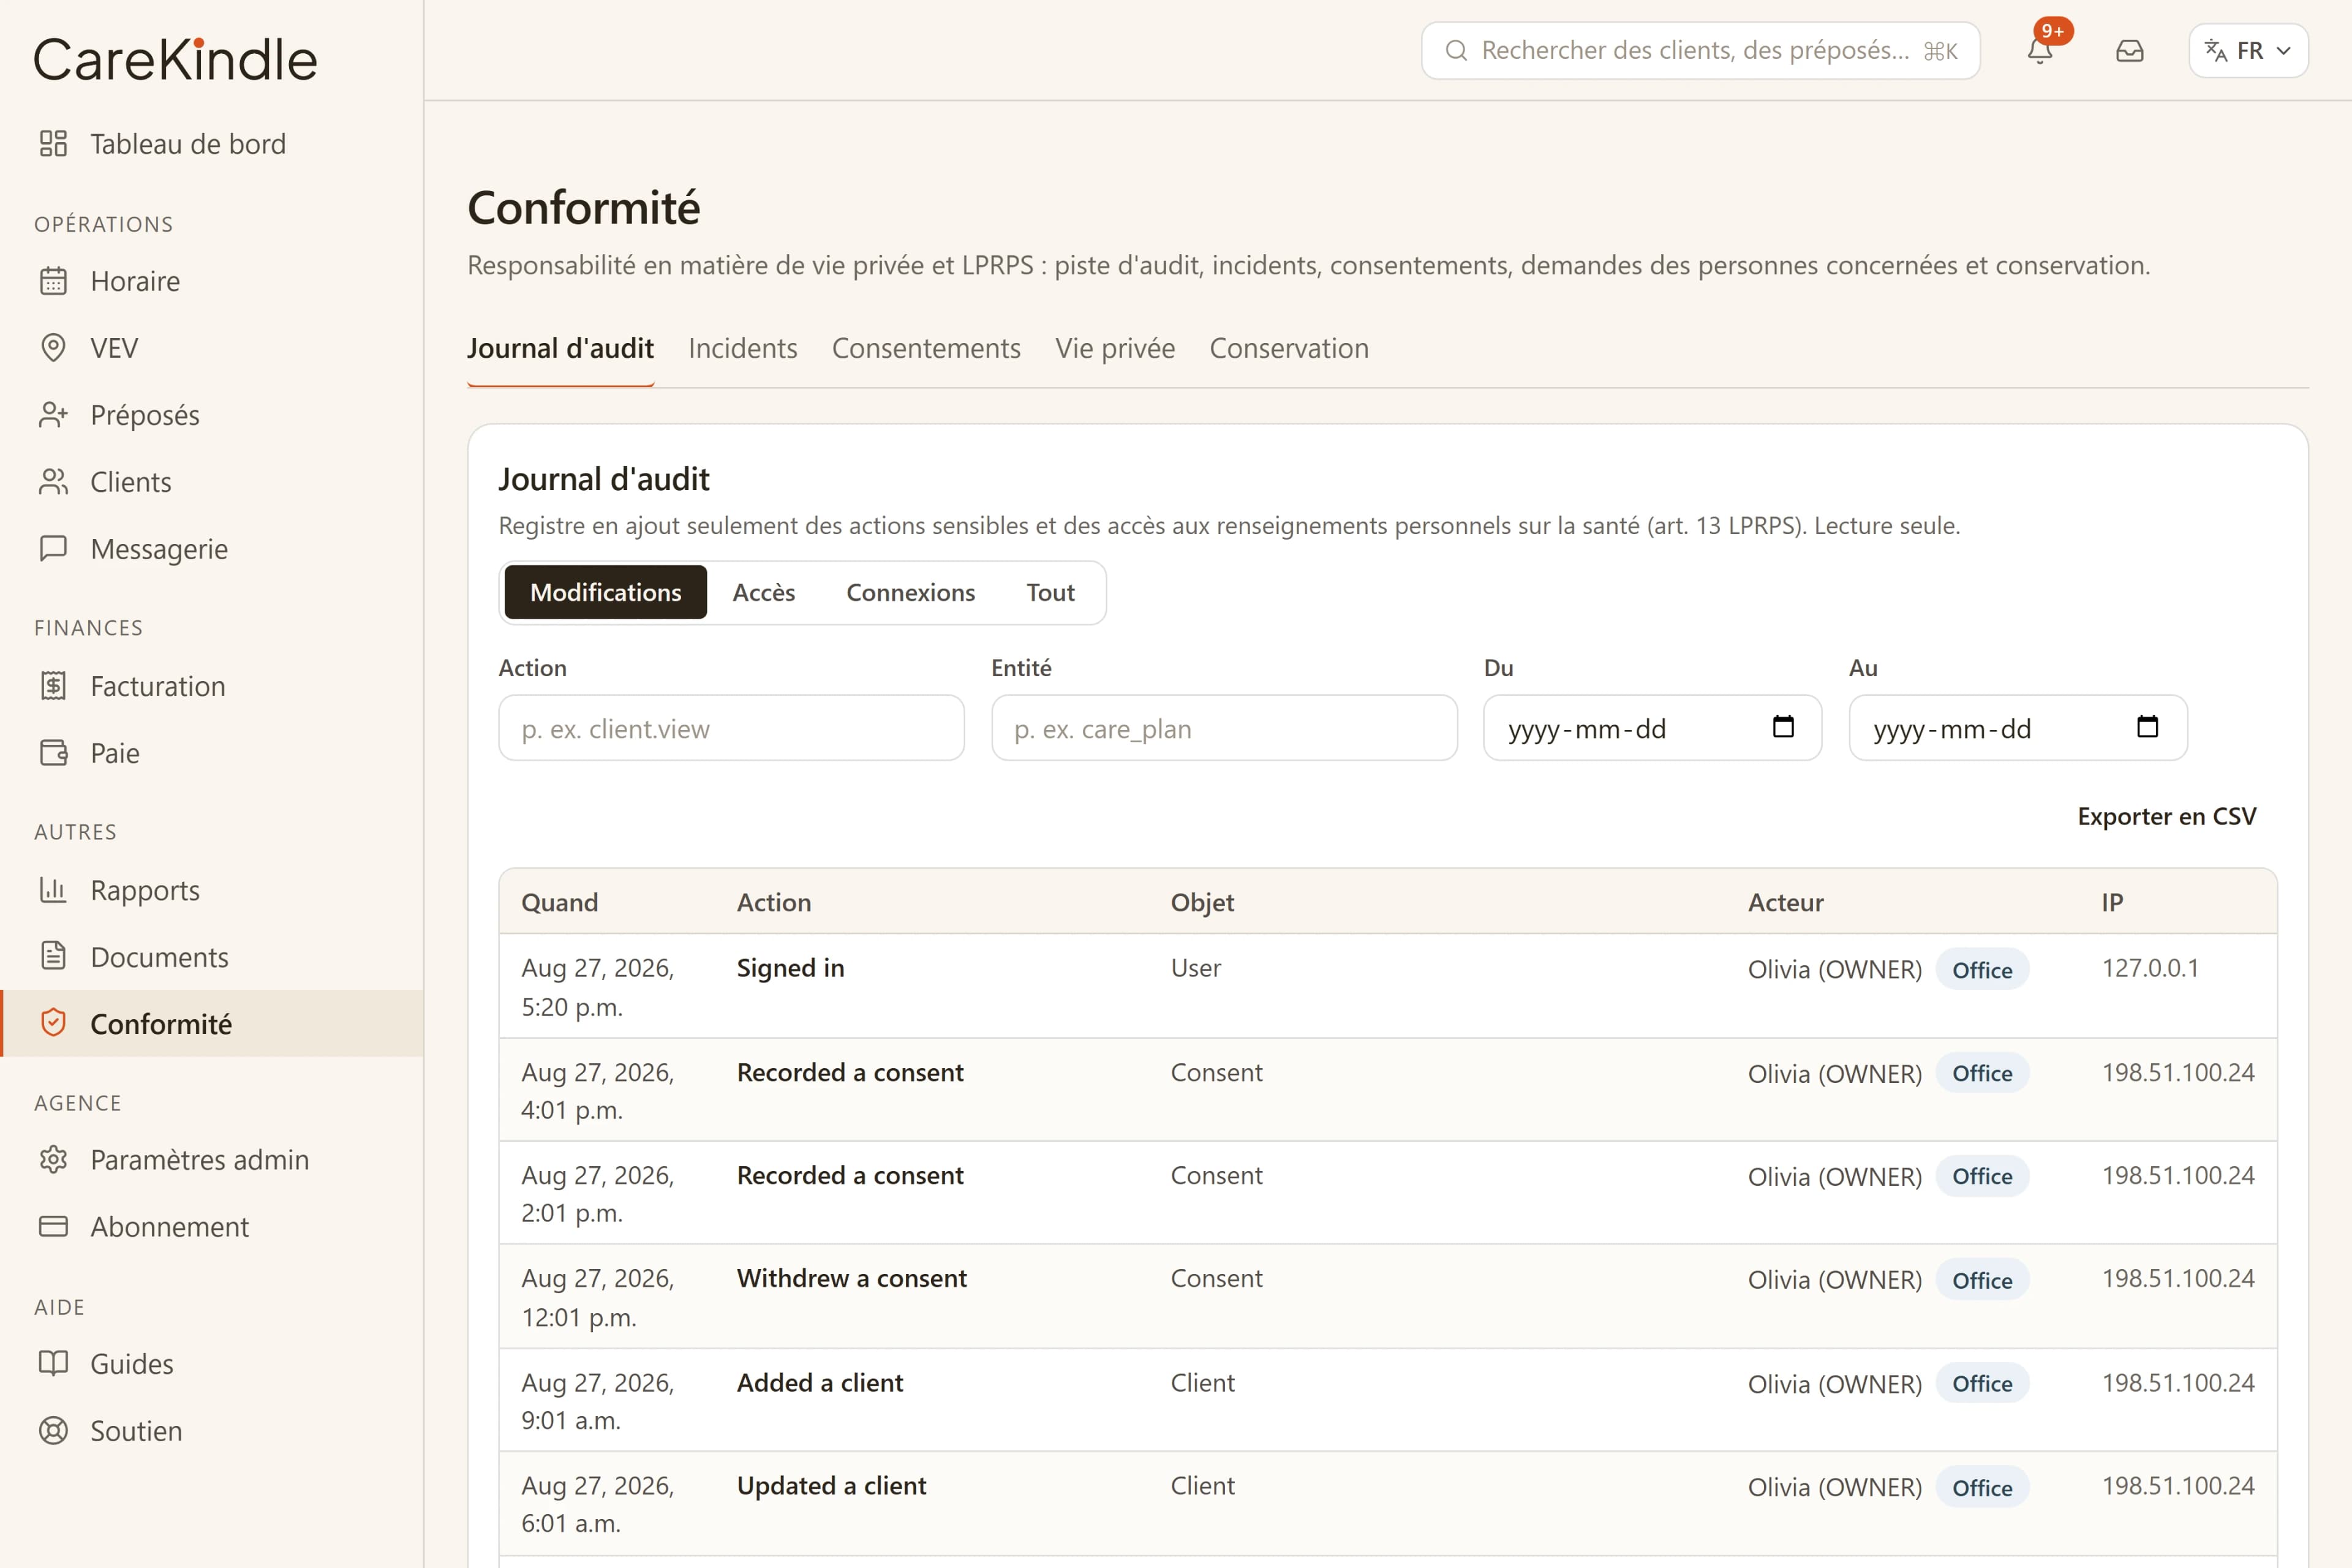Screen dimensions: 2352x1568
Task: Go to Paramètres admin page
Action: tap(212, 1160)
